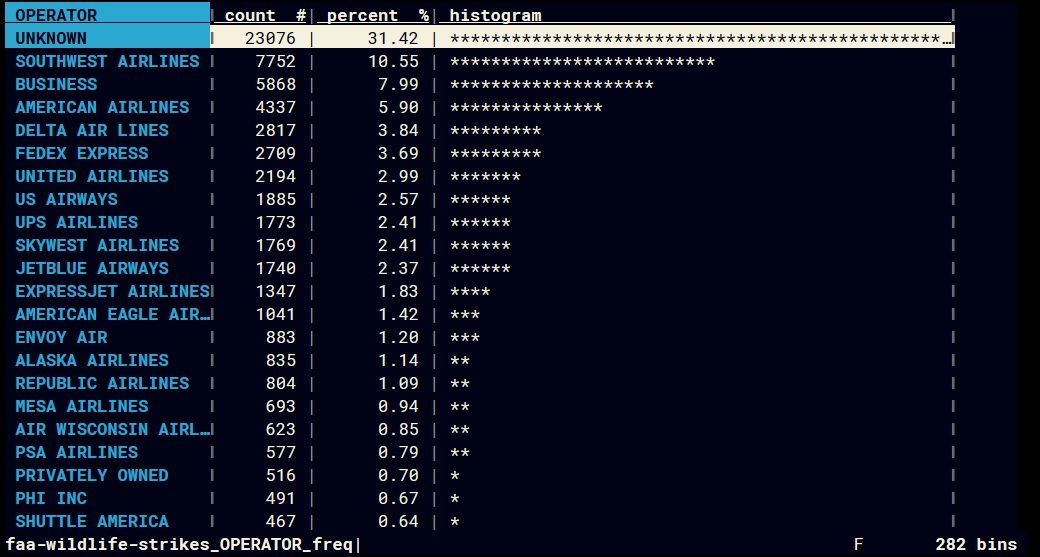Click percent cell 5.90

tap(399, 107)
